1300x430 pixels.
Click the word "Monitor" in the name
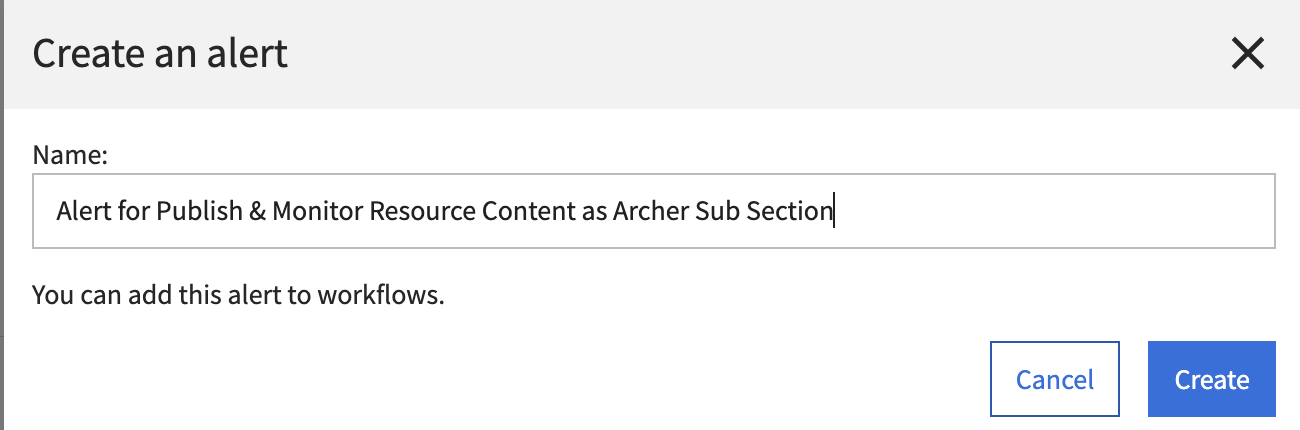pyautogui.click(x=317, y=211)
